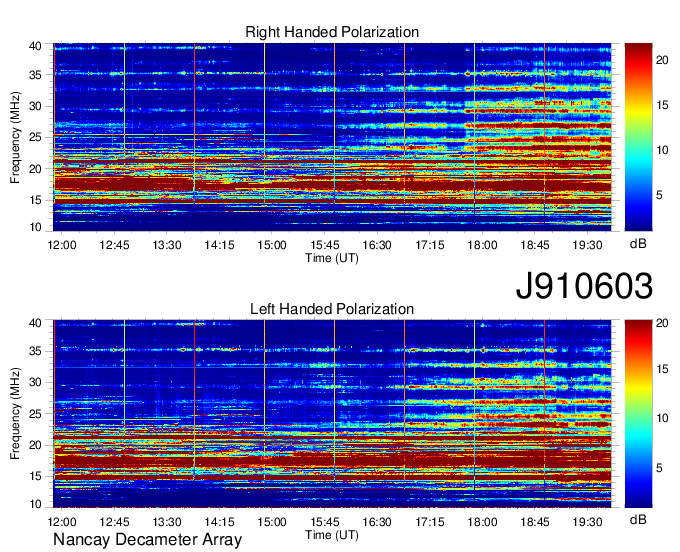Pick the 18:45 tick on Left Handed plot

[x=535, y=522]
